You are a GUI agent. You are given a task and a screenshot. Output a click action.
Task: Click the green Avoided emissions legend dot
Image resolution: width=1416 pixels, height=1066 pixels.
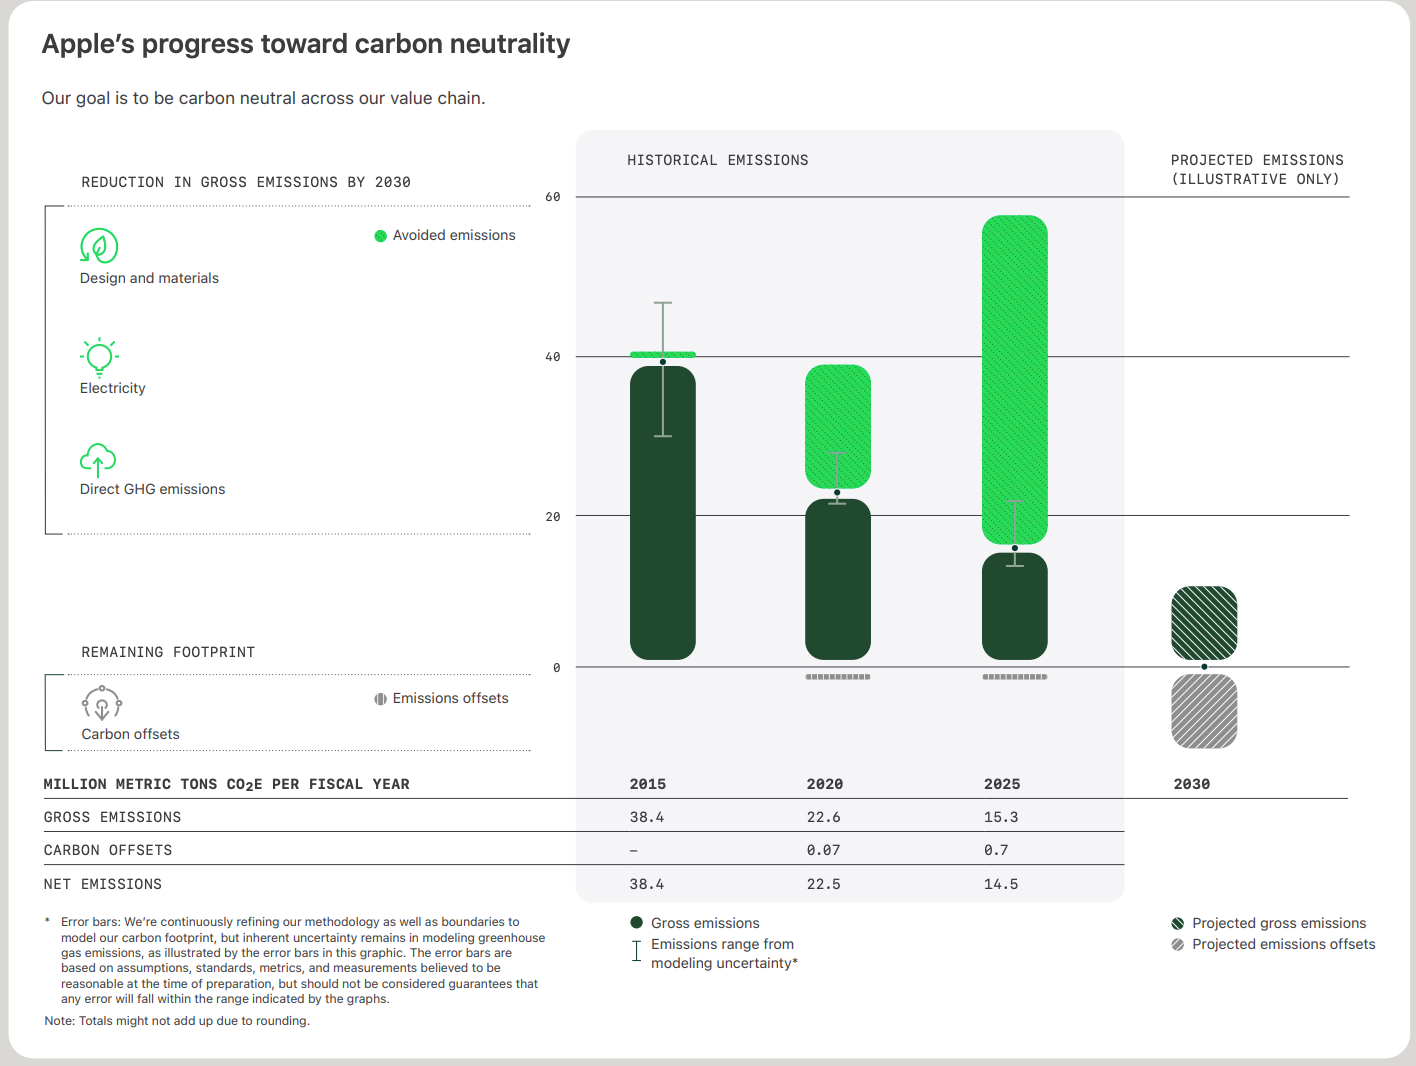380,236
